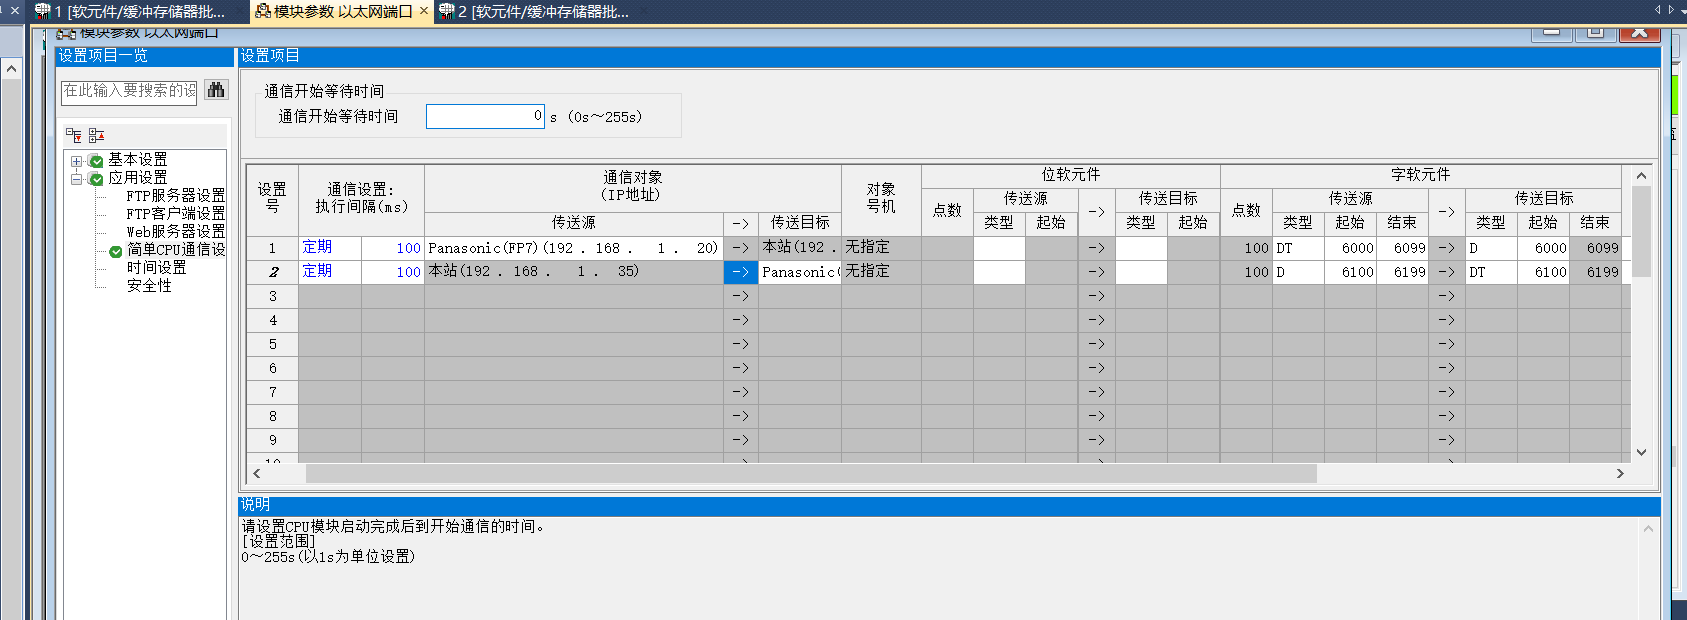Click the expand-all tree icon
This screenshot has height=620, width=1687.
tap(74, 135)
